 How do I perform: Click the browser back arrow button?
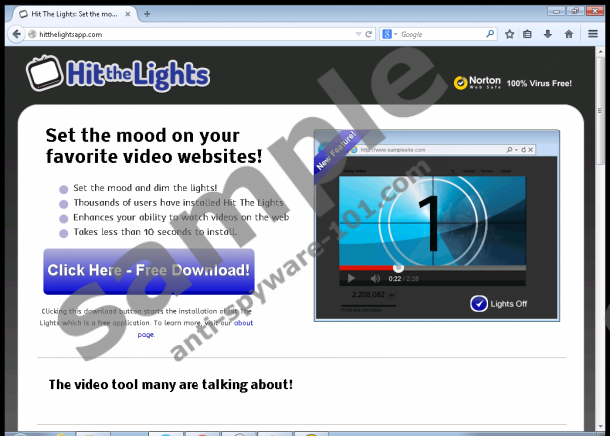pos(14,34)
